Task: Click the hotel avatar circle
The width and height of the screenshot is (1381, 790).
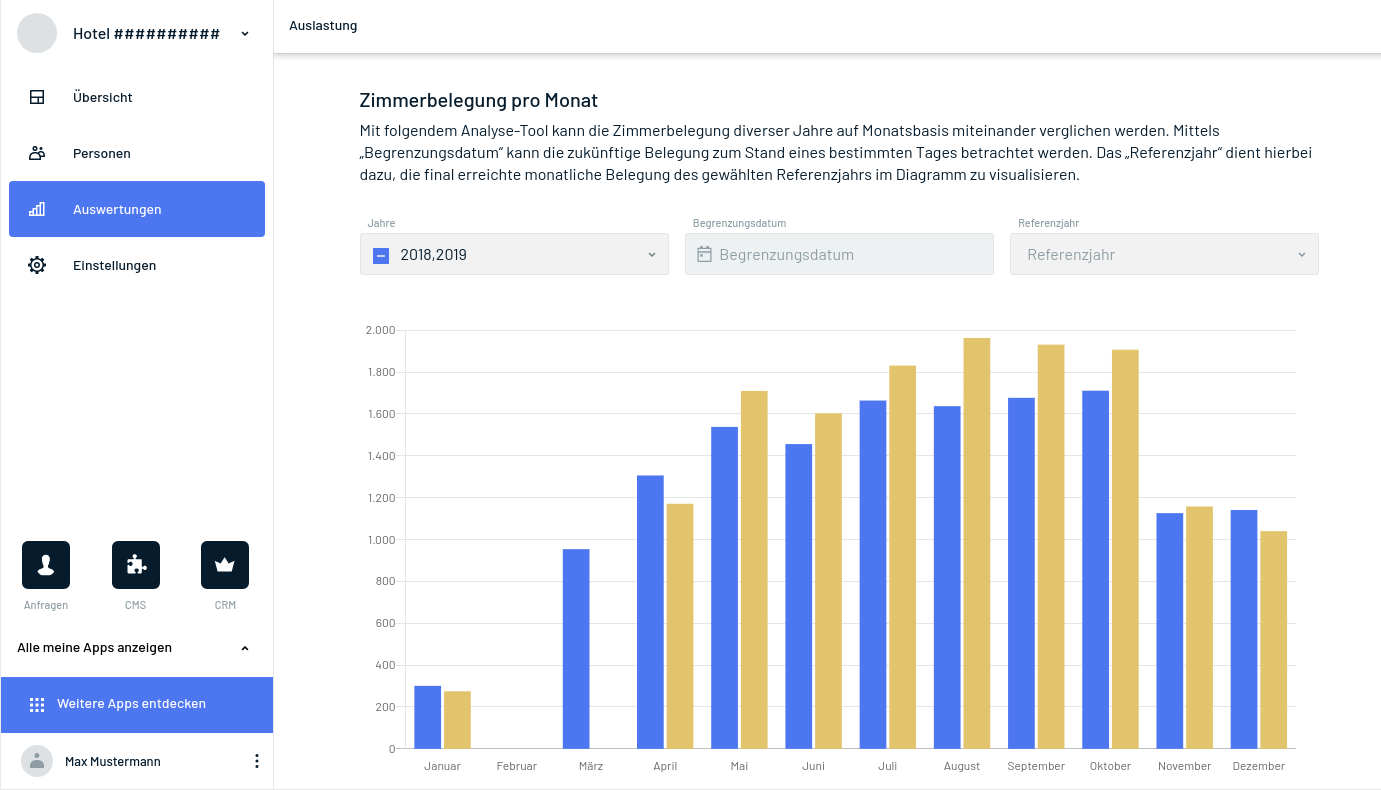Action: pyautogui.click(x=37, y=34)
